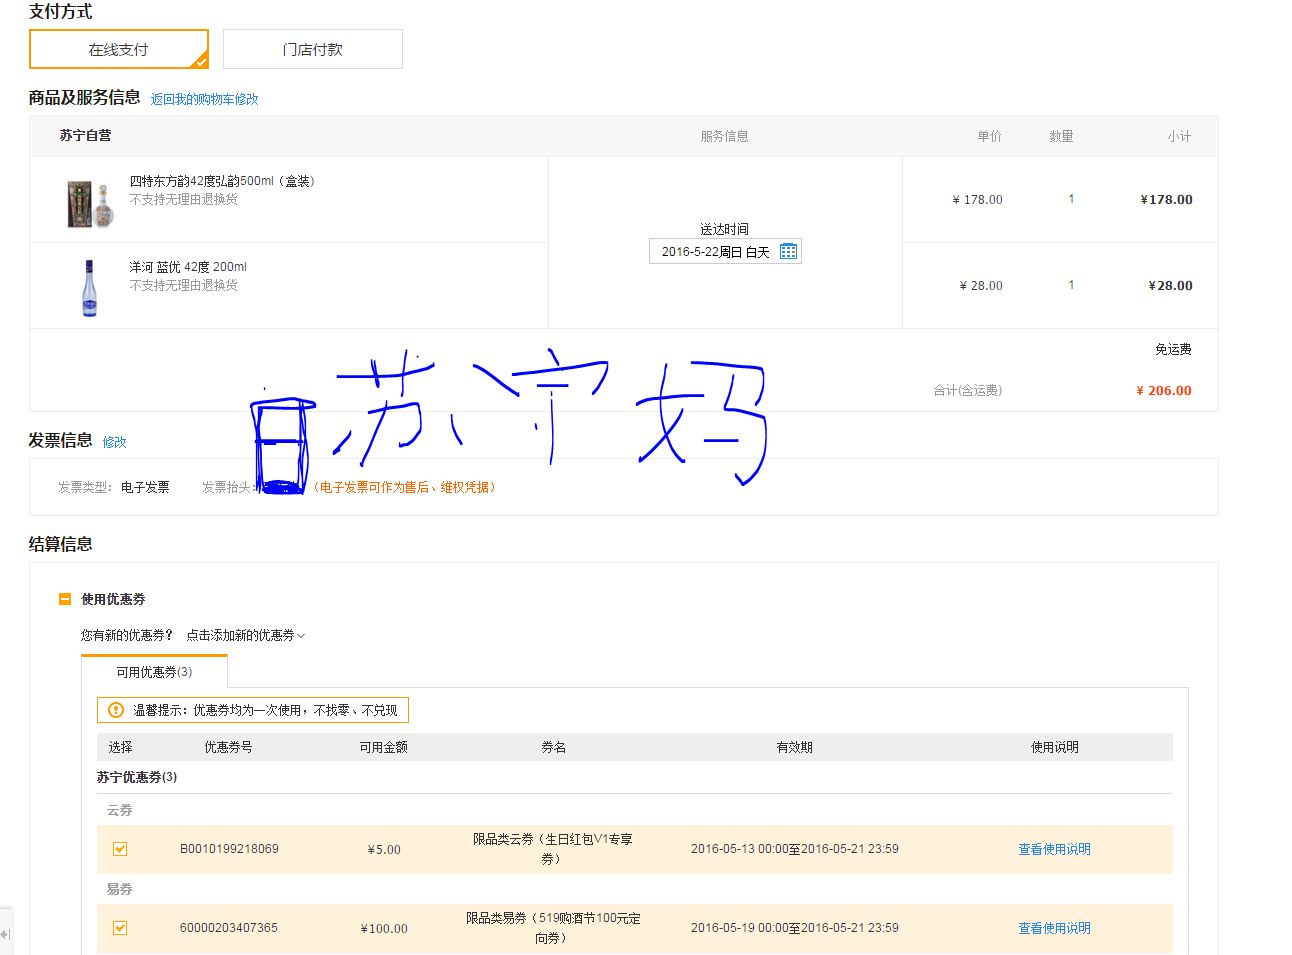Click the quantity 1 in the 四特东方韵 row

tap(1071, 199)
